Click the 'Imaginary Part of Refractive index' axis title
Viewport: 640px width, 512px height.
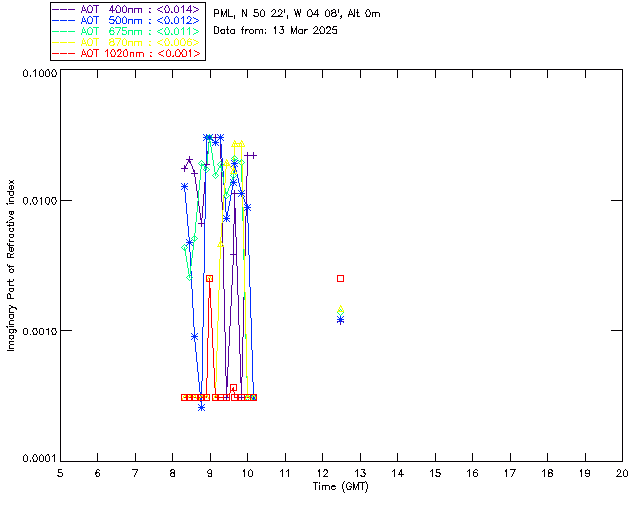(x=11, y=265)
